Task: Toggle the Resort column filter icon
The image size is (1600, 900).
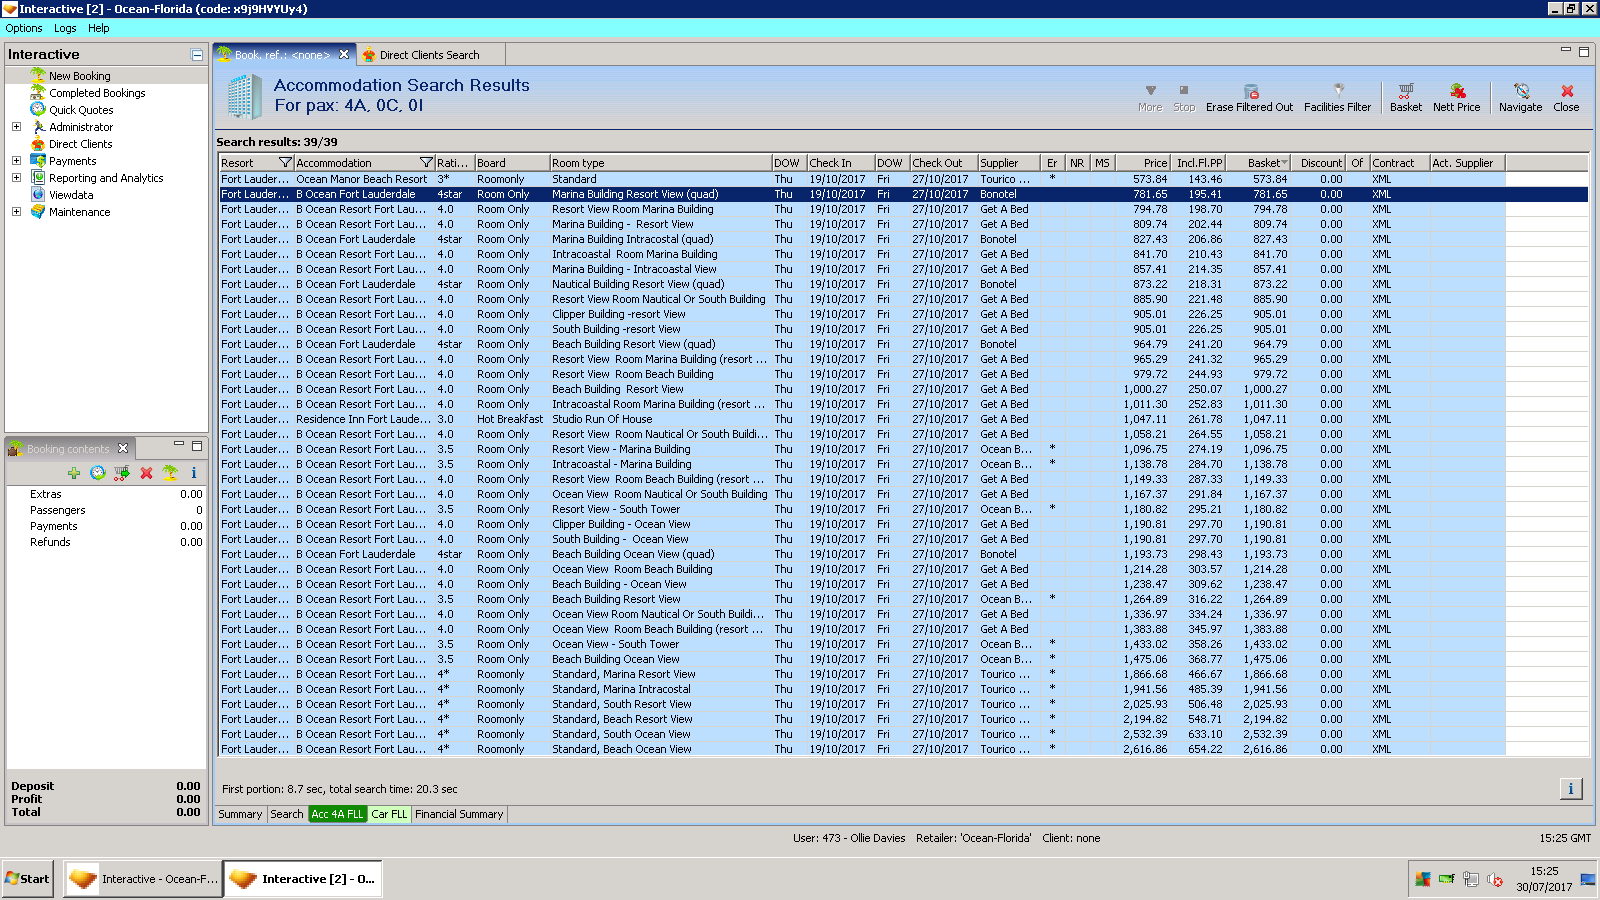Action: pyautogui.click(x=285, y=163)
